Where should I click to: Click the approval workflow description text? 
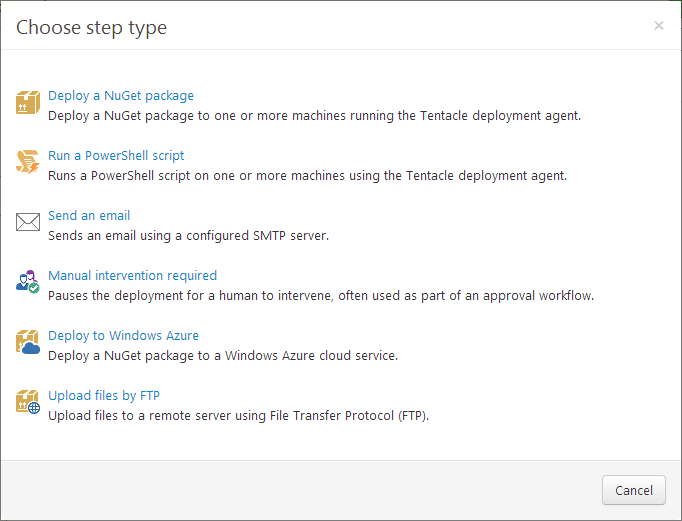[321, 296]
